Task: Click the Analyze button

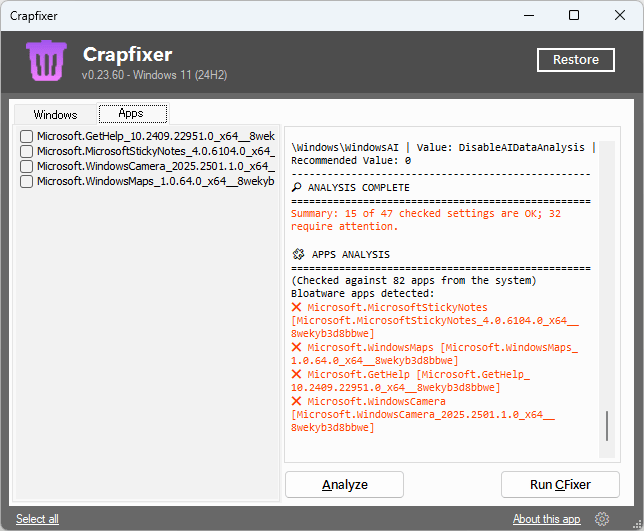Action: coord(344,485)
